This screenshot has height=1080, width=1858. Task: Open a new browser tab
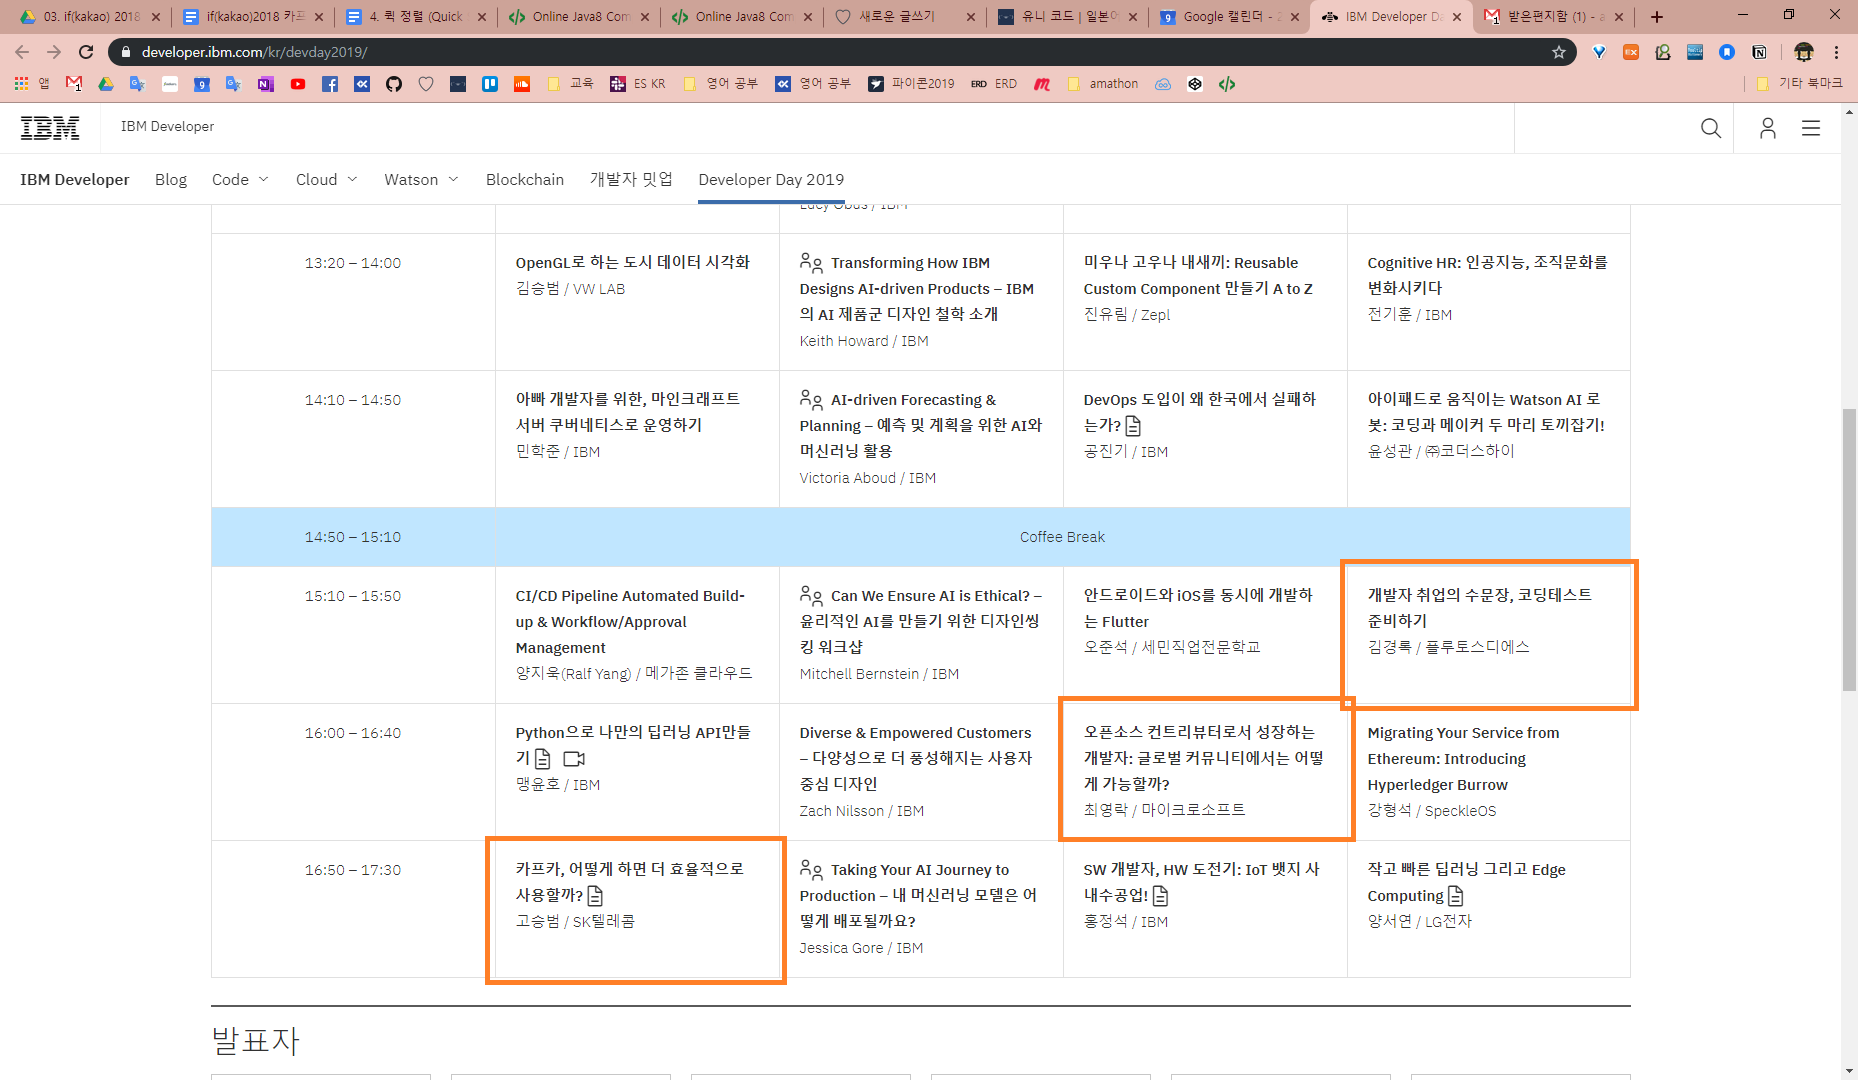(x=1657, y=17)
